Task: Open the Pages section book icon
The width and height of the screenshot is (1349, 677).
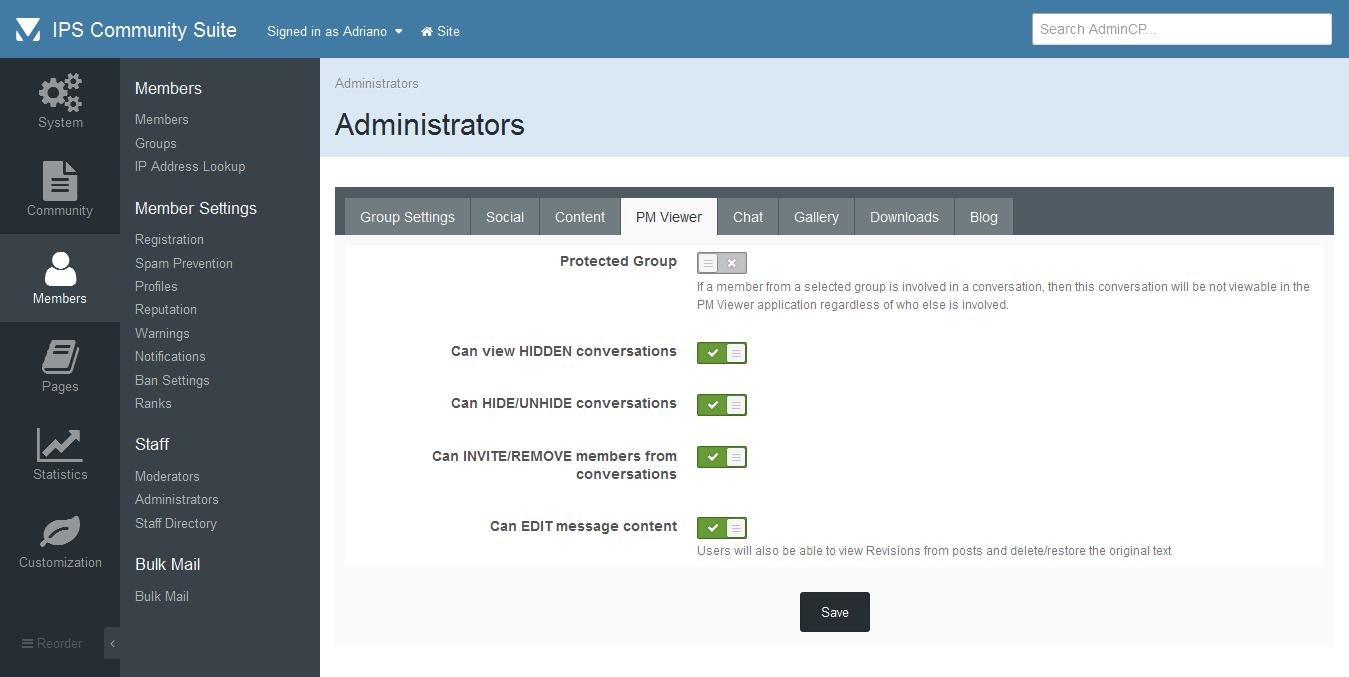Action: click(60, 356)
